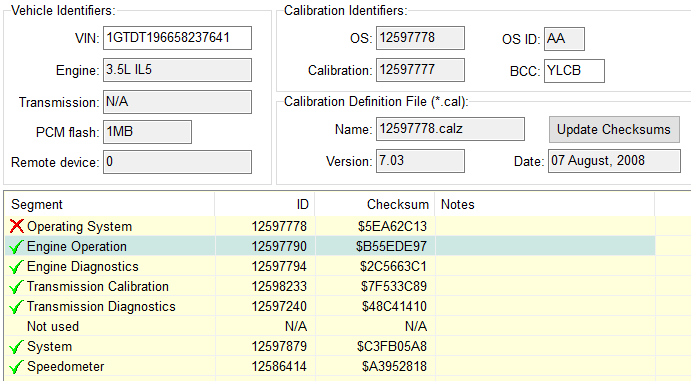Click the PCM flash field showing 1MB
The image size is (691, 381).
click(148, 132)
